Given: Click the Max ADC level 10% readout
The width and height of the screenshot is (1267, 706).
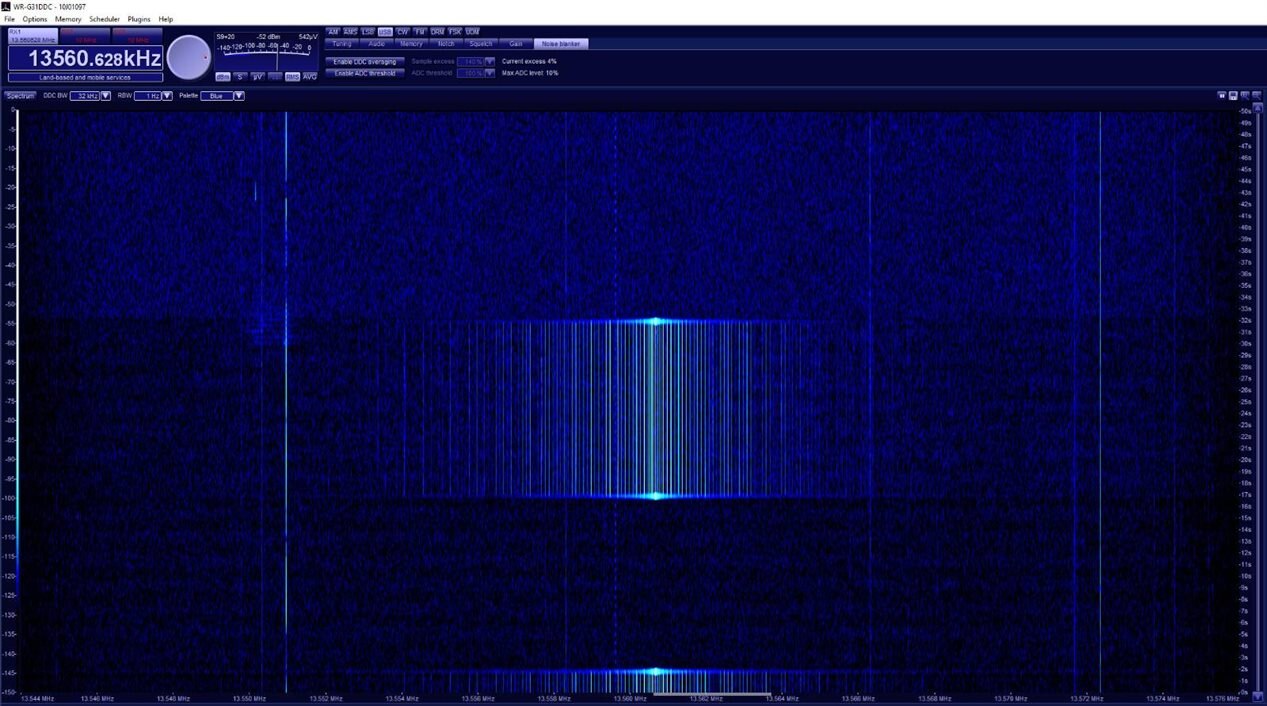Looking at the screenshot, I should coord(530,73).
